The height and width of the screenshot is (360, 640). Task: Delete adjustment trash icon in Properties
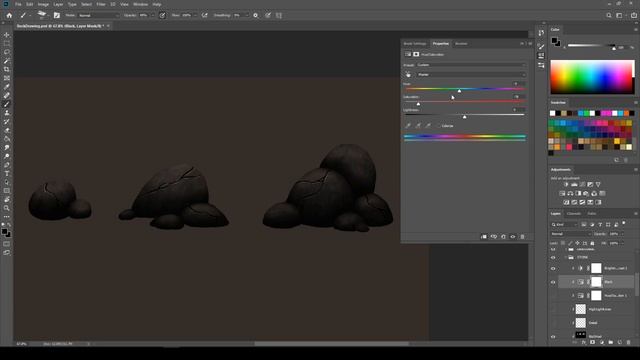(x=522, y=237)
